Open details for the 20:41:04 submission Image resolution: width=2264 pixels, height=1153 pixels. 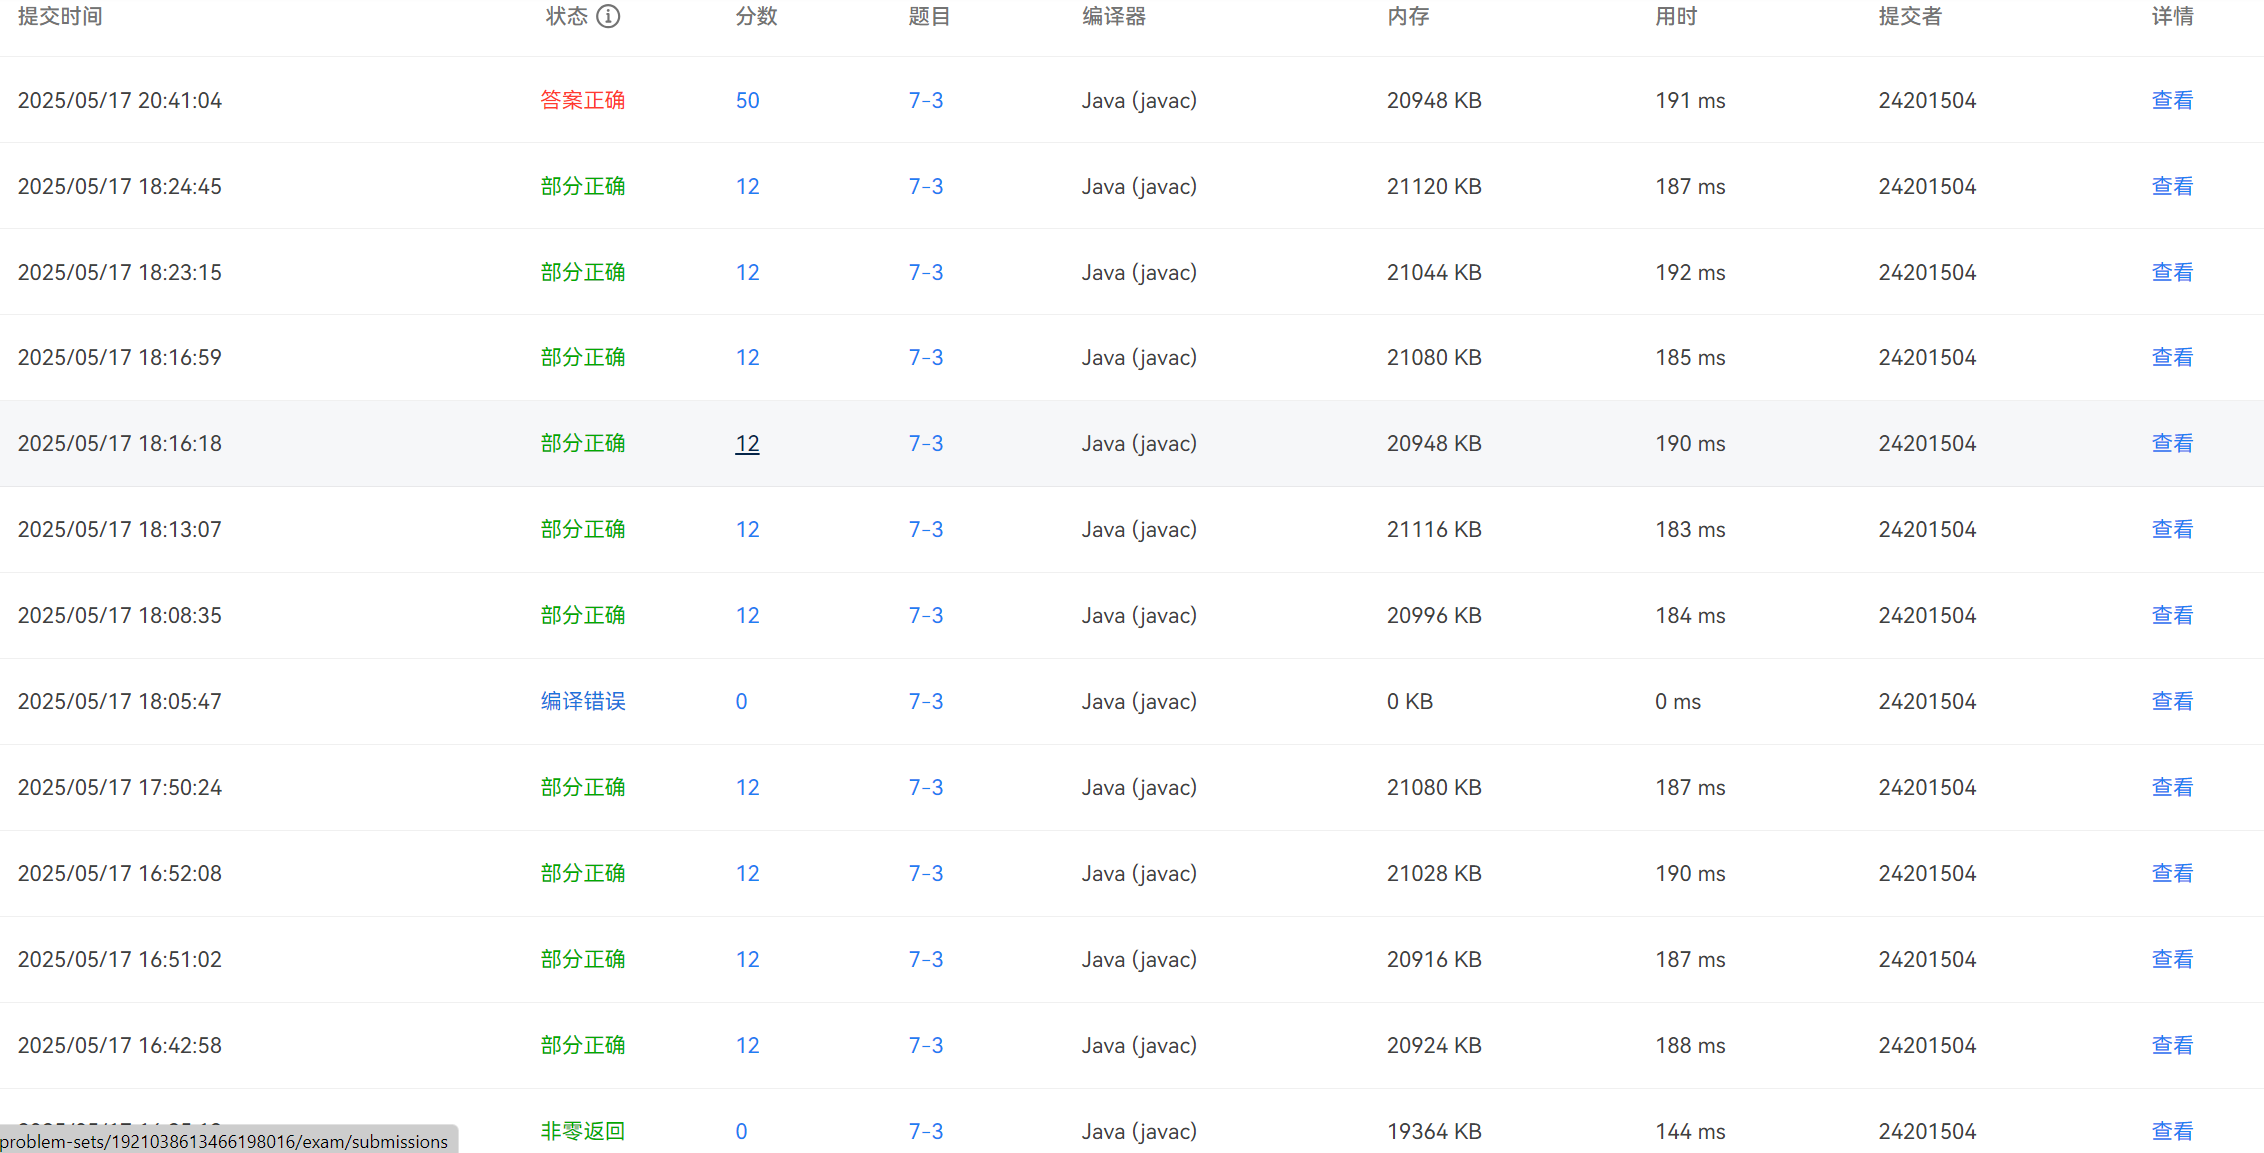[x=2172, y=100]
